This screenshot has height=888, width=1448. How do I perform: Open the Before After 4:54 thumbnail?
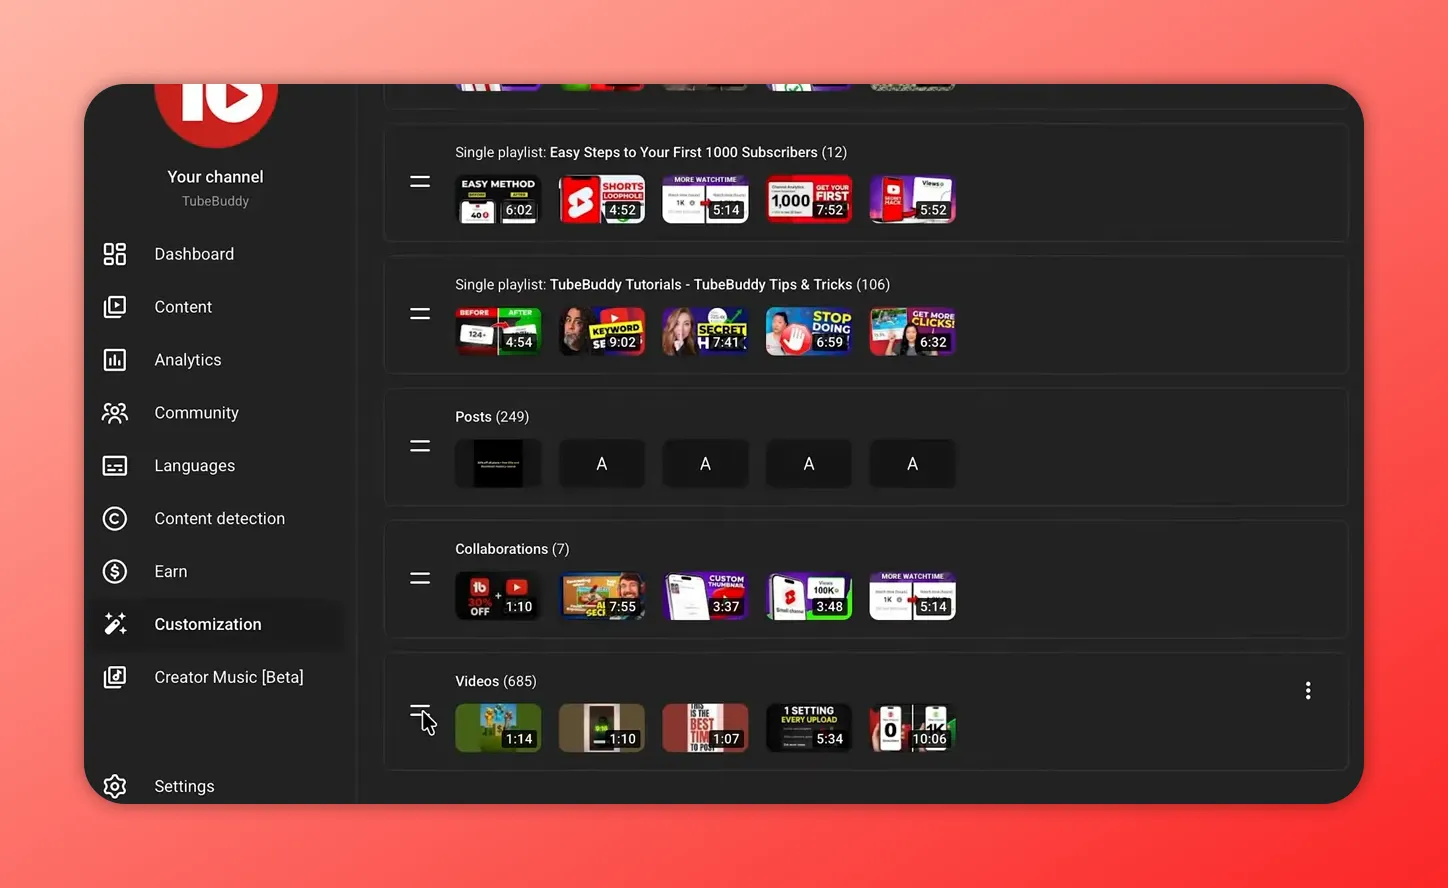[x=498, y=331]
